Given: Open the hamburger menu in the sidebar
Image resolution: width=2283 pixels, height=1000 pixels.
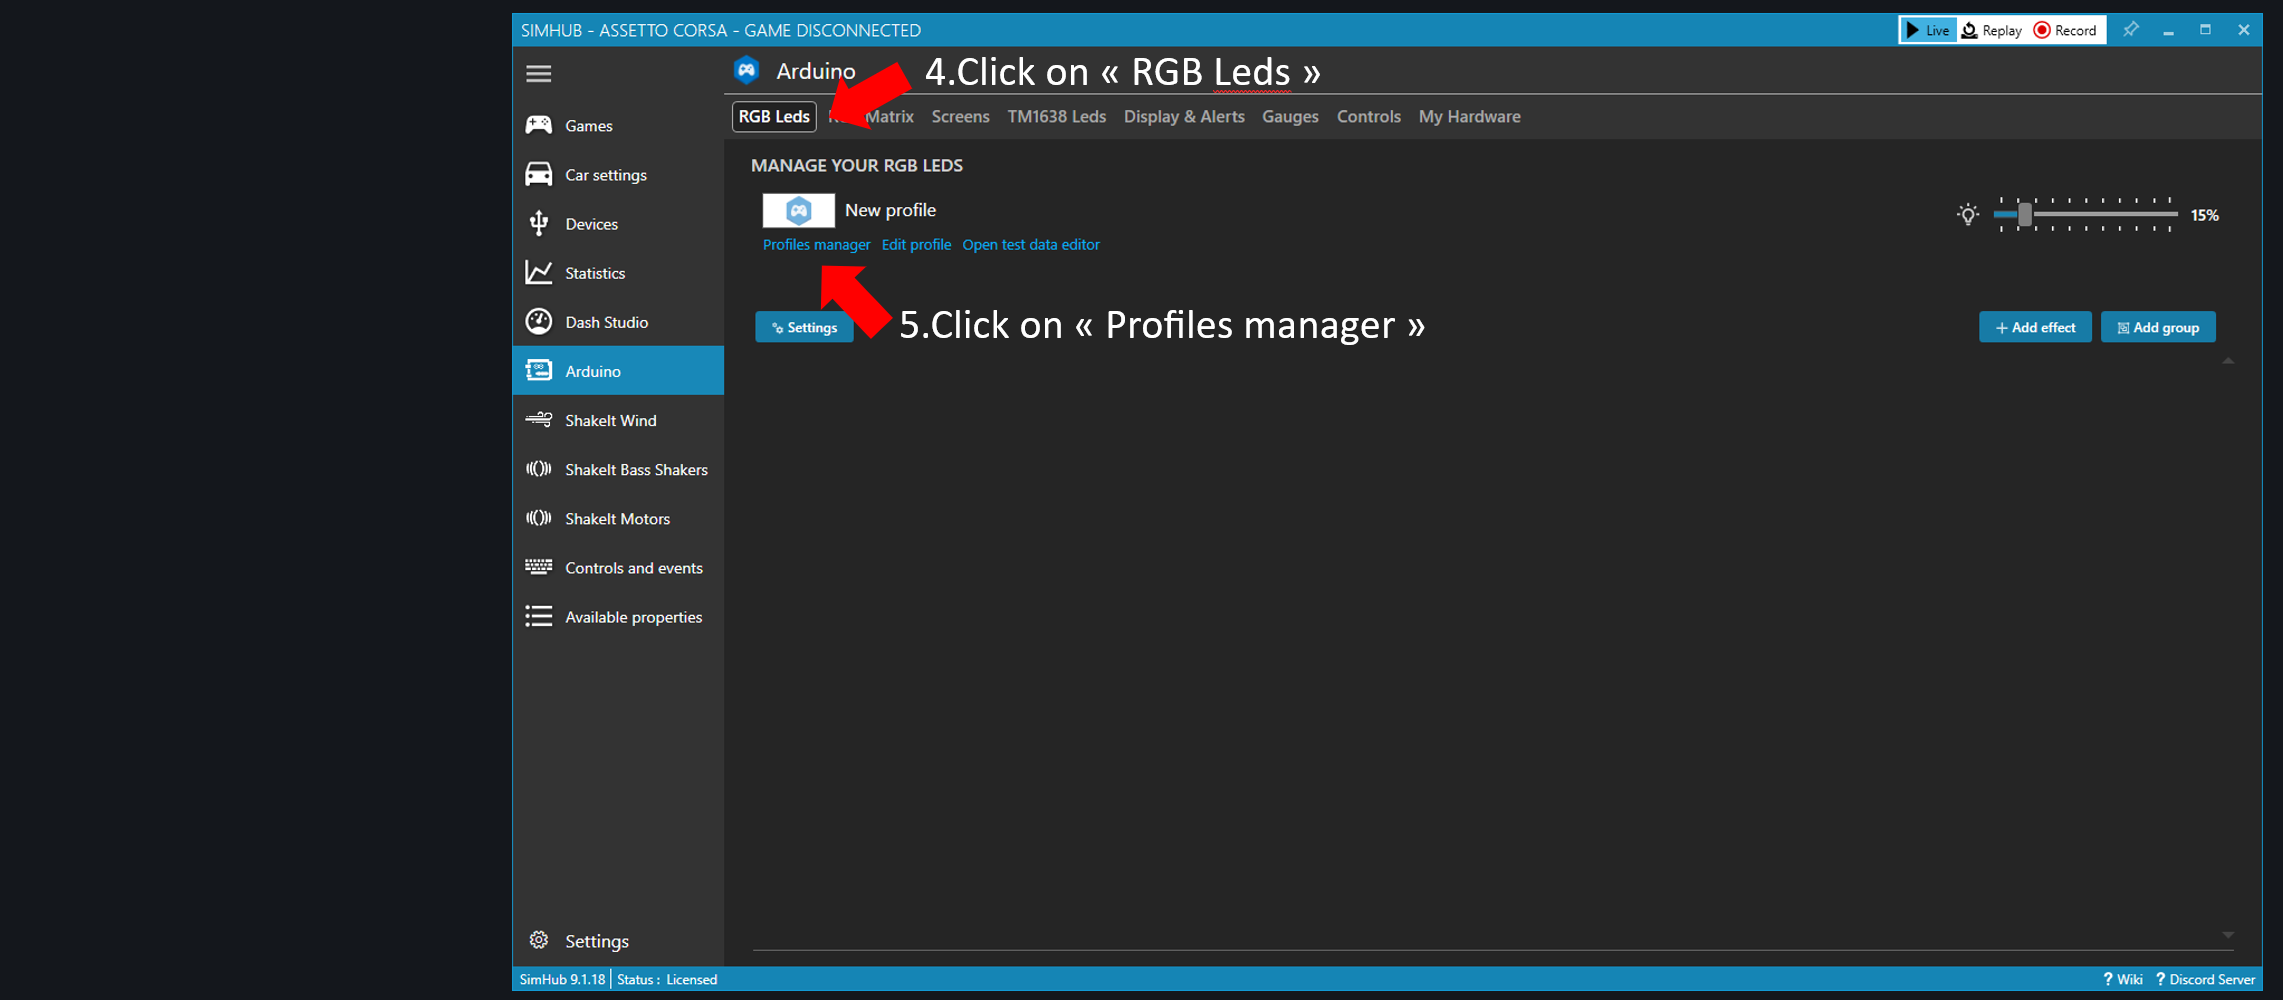Looking at the screenshot, I should pos(538,73).
